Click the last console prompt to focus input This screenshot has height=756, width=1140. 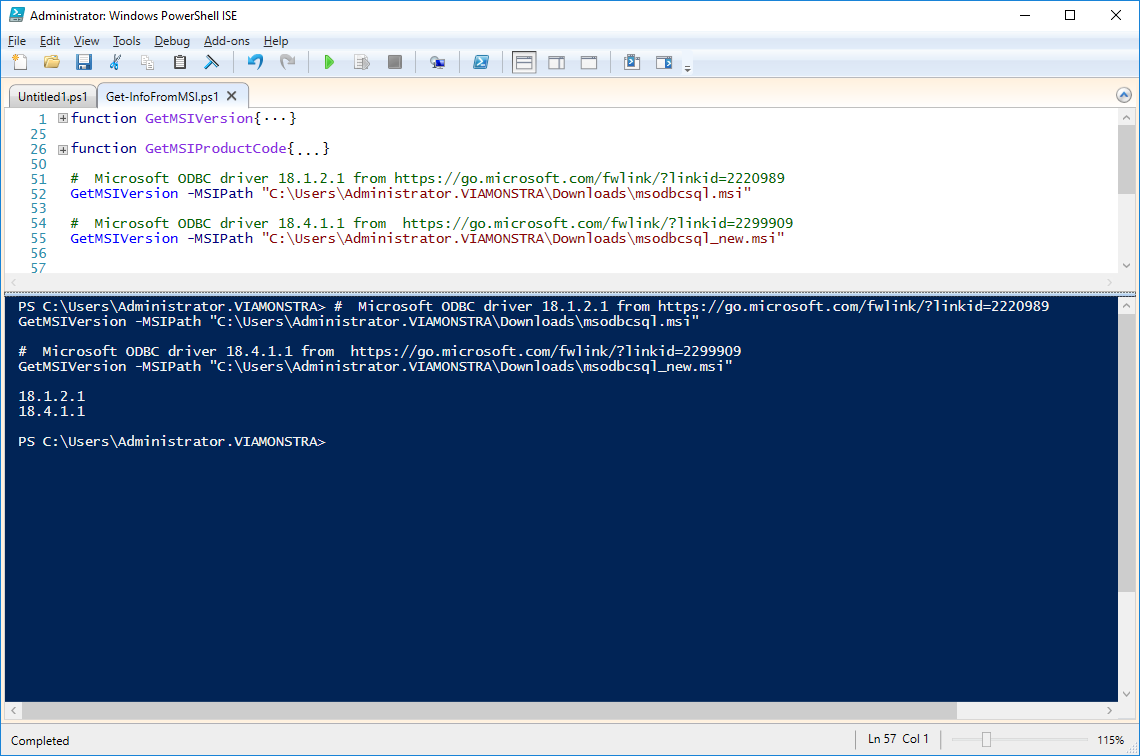(x=172, y=441)
